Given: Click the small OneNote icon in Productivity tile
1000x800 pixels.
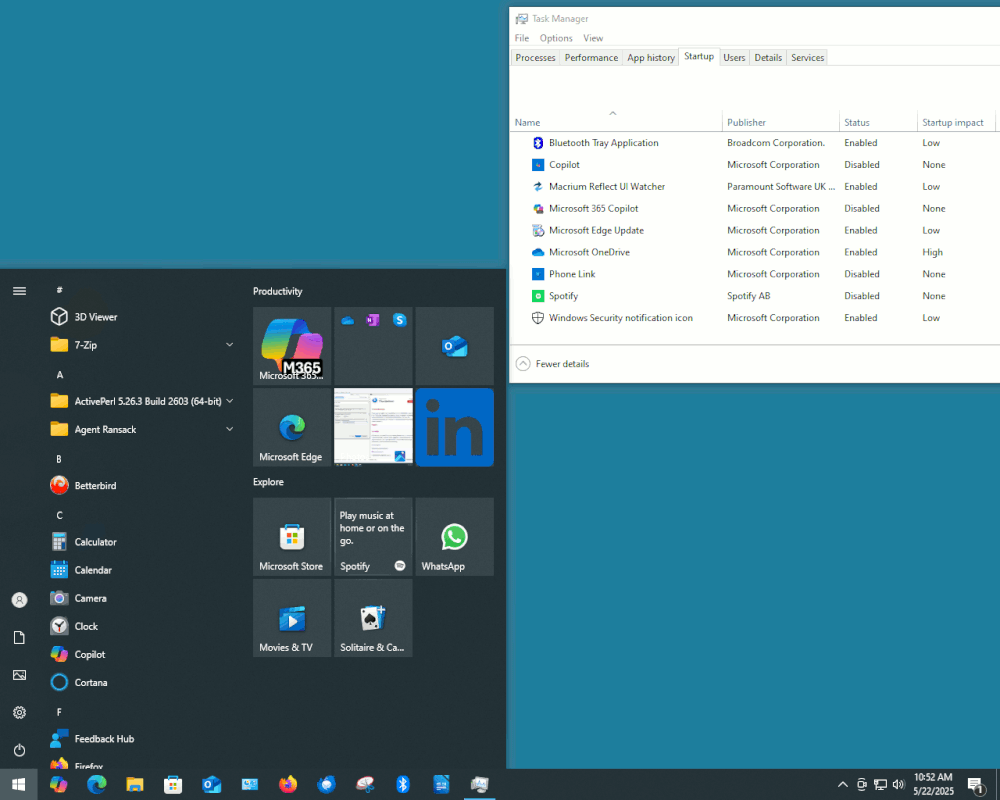Looking at the screenshot, I should click(373, 320).
